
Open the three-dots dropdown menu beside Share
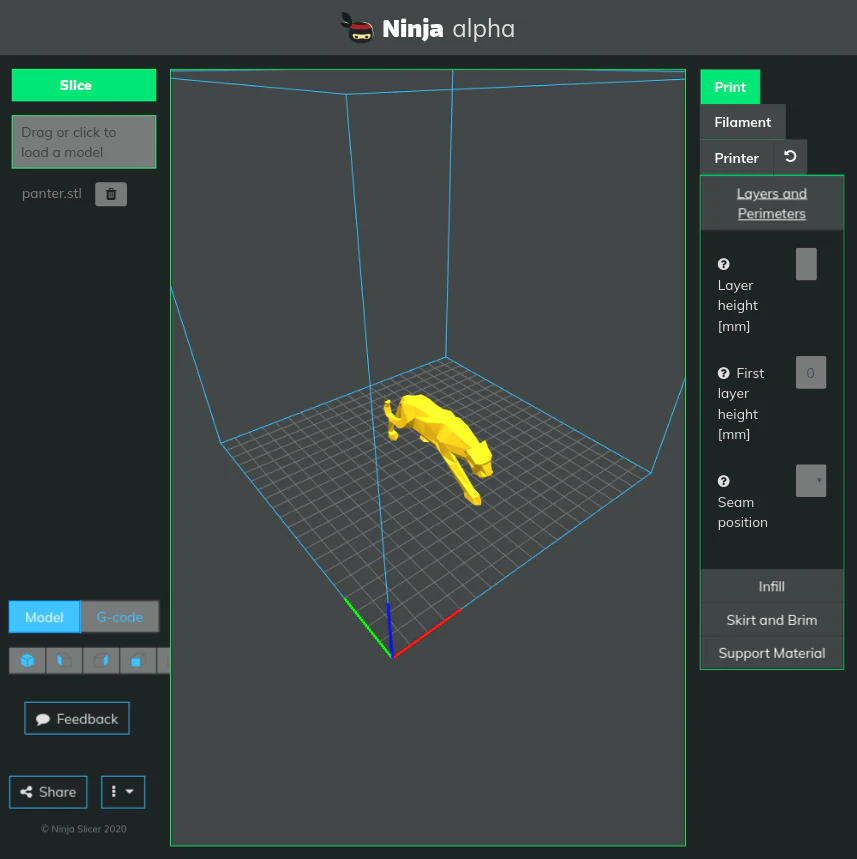click(x=123, y=792)
